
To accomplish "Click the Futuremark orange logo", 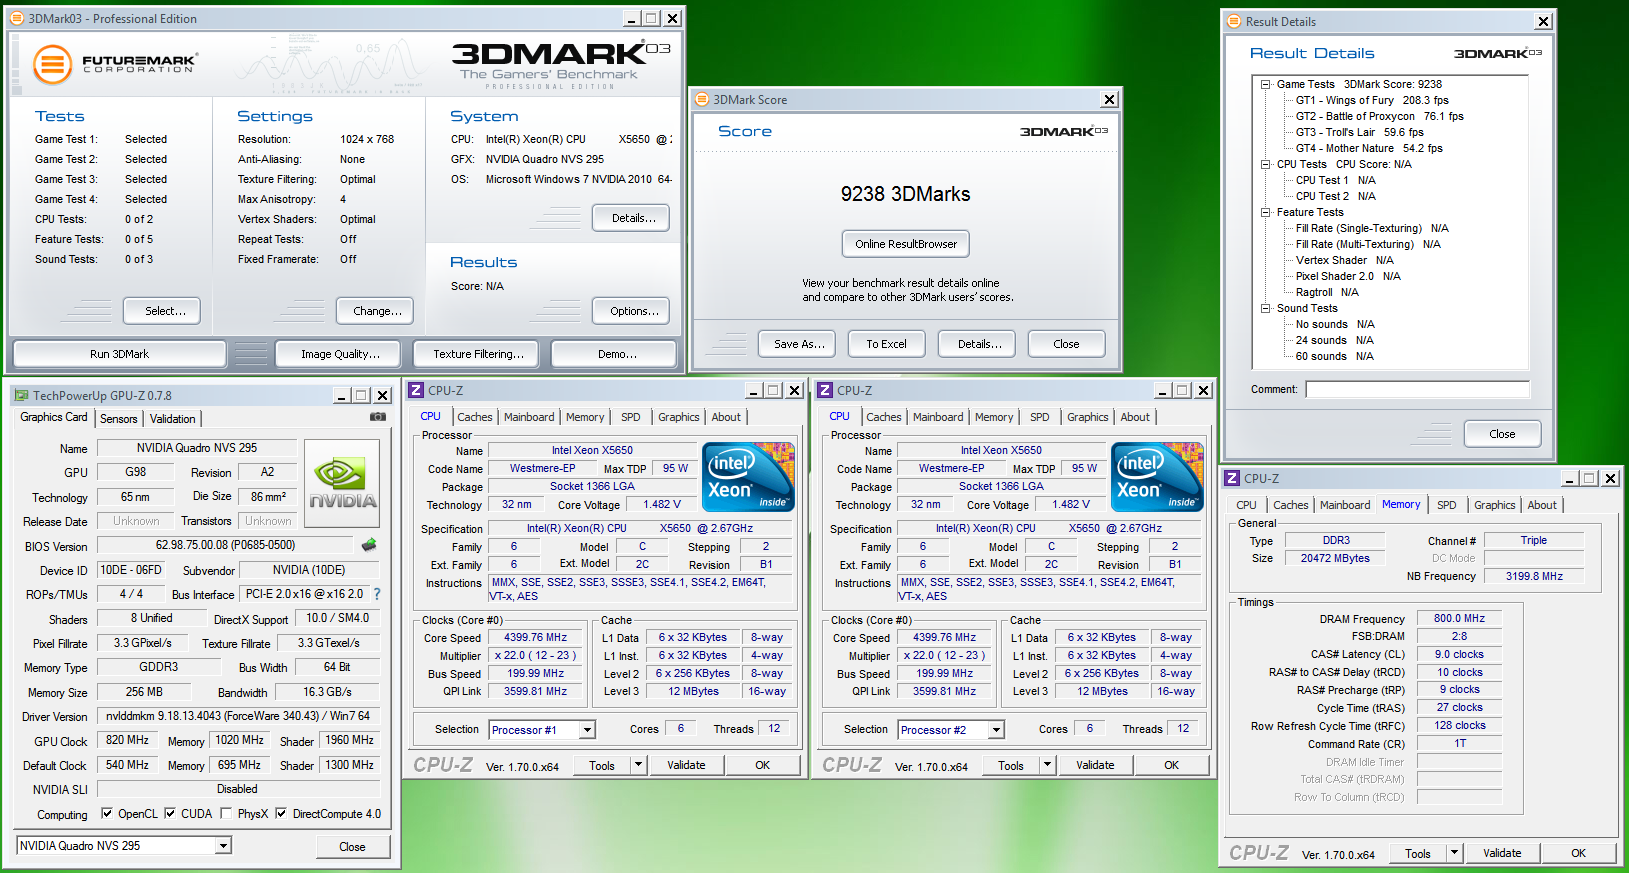I will click(53, 65).
